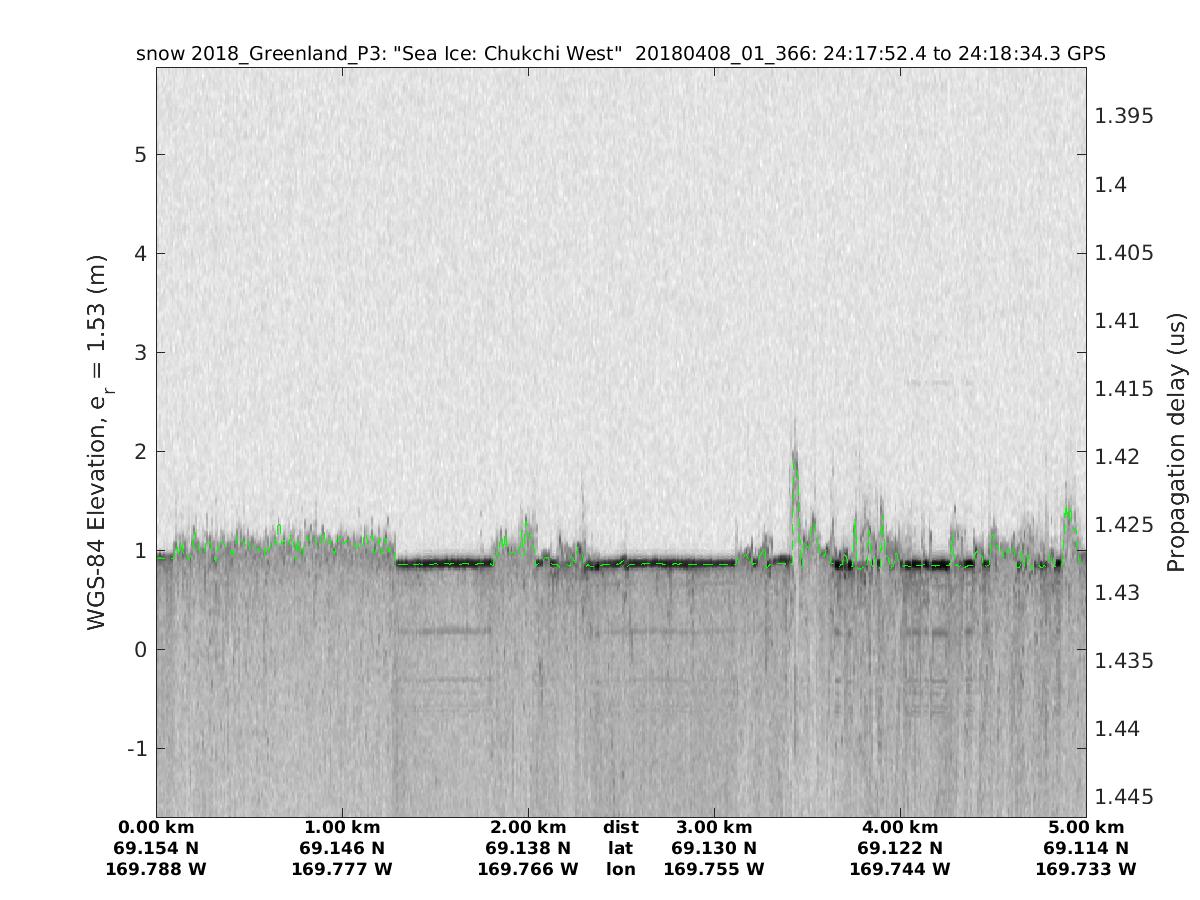Select the 3.00 km distance tick label
1200x900 pixels.
tap(714, 827)
